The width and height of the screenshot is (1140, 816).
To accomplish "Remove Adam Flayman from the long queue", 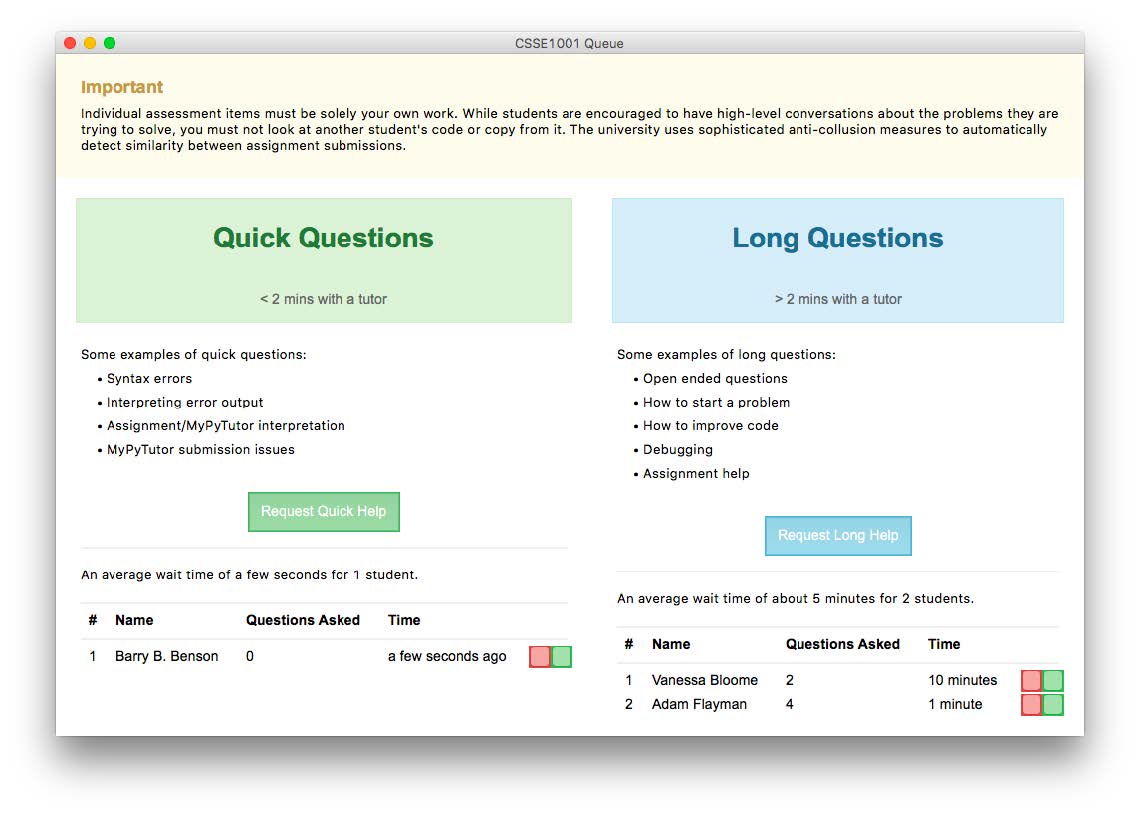I will pyautogui.click(x=1029, y=704).
